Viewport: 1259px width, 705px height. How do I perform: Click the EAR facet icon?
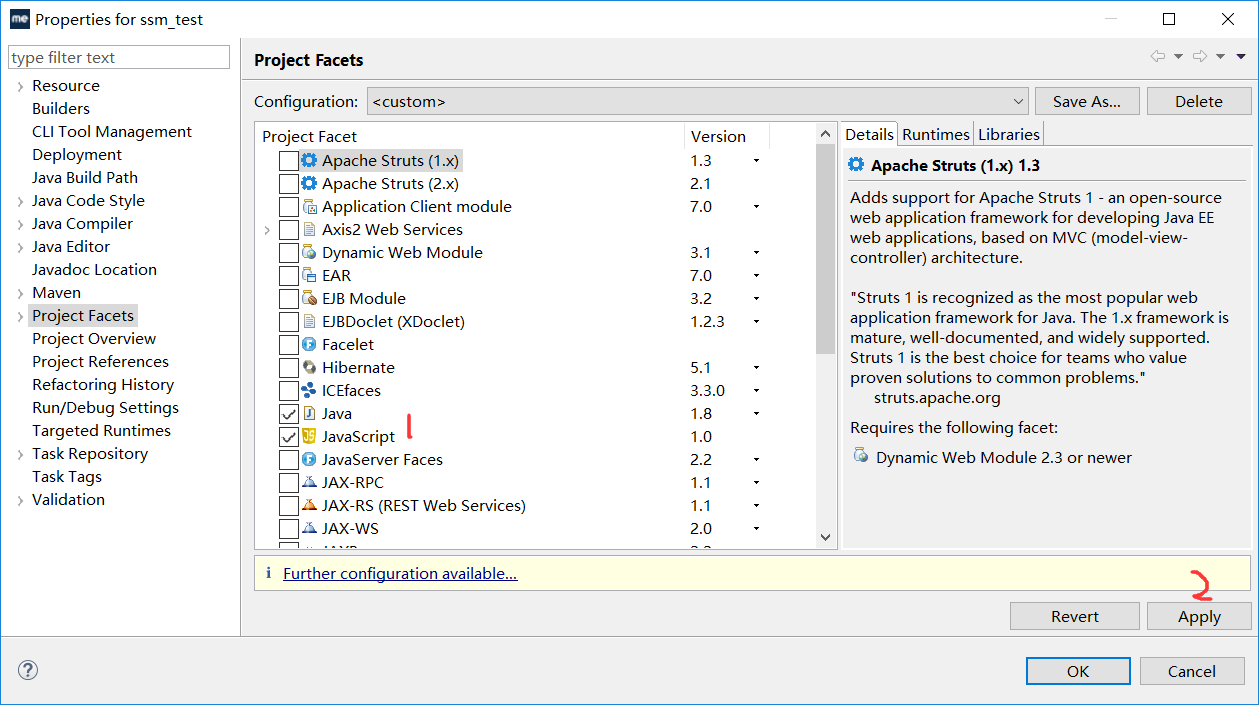[x=309, y=275]
